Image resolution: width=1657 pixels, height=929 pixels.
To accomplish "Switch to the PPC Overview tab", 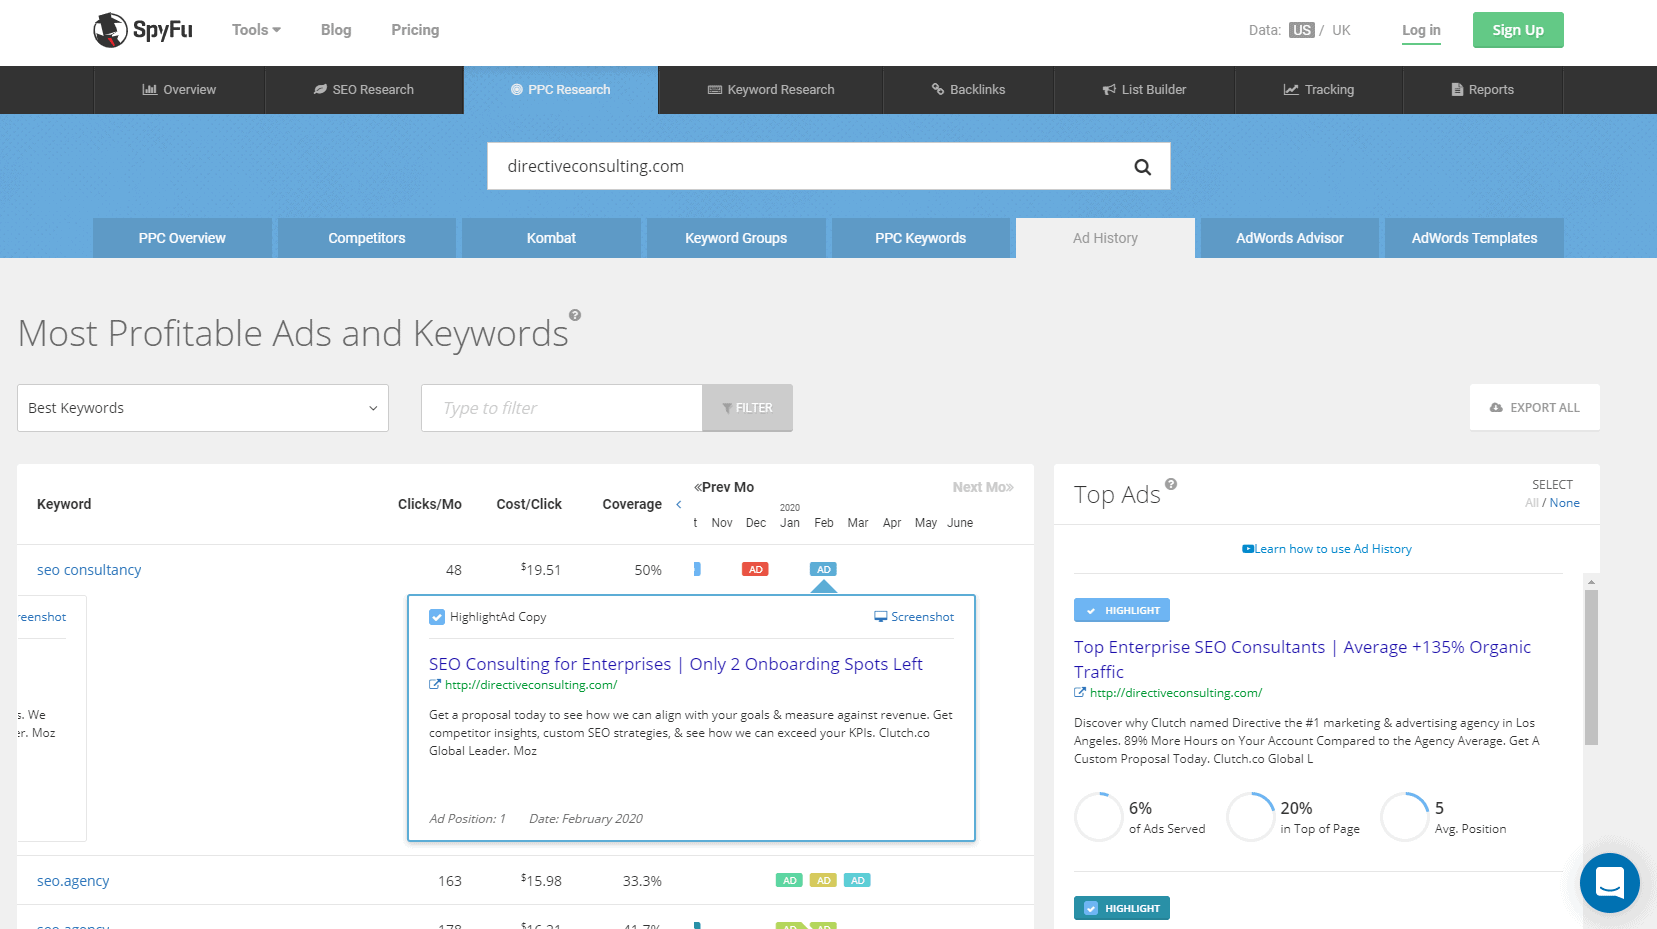I will [x=182, y=238].
